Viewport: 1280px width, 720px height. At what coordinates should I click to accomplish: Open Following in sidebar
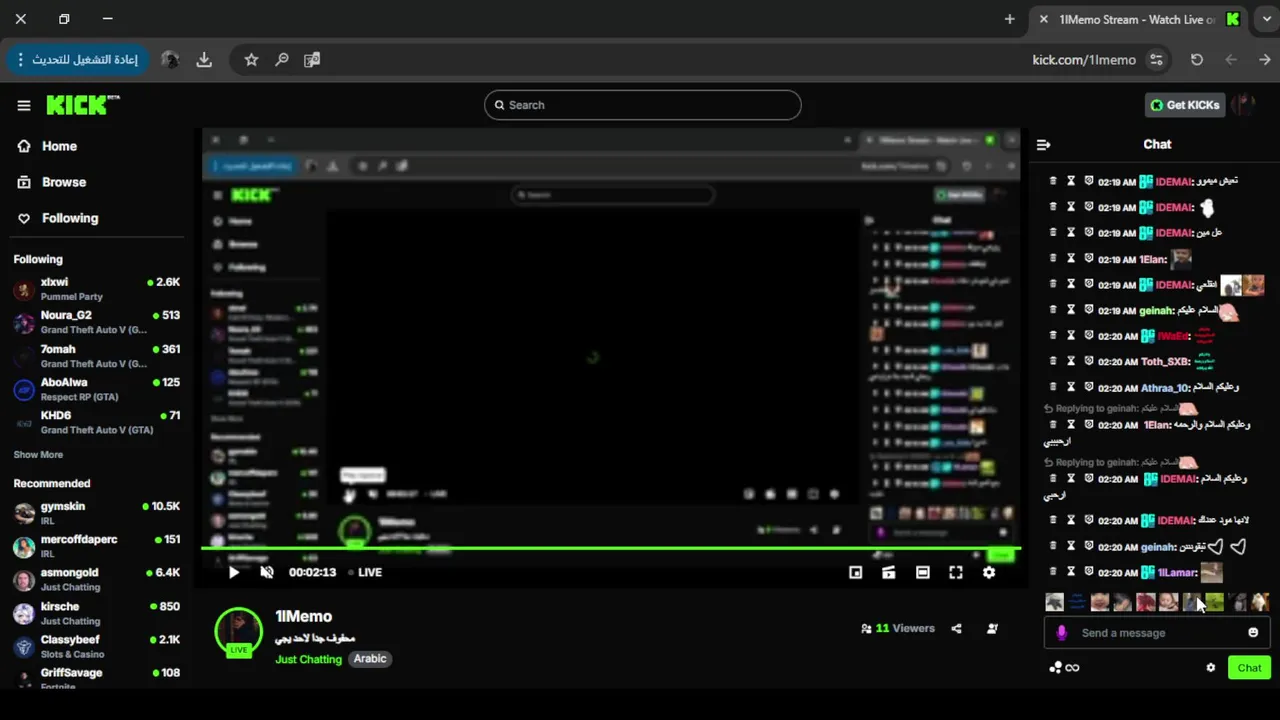pyautogui.click(x=70, y=218)
